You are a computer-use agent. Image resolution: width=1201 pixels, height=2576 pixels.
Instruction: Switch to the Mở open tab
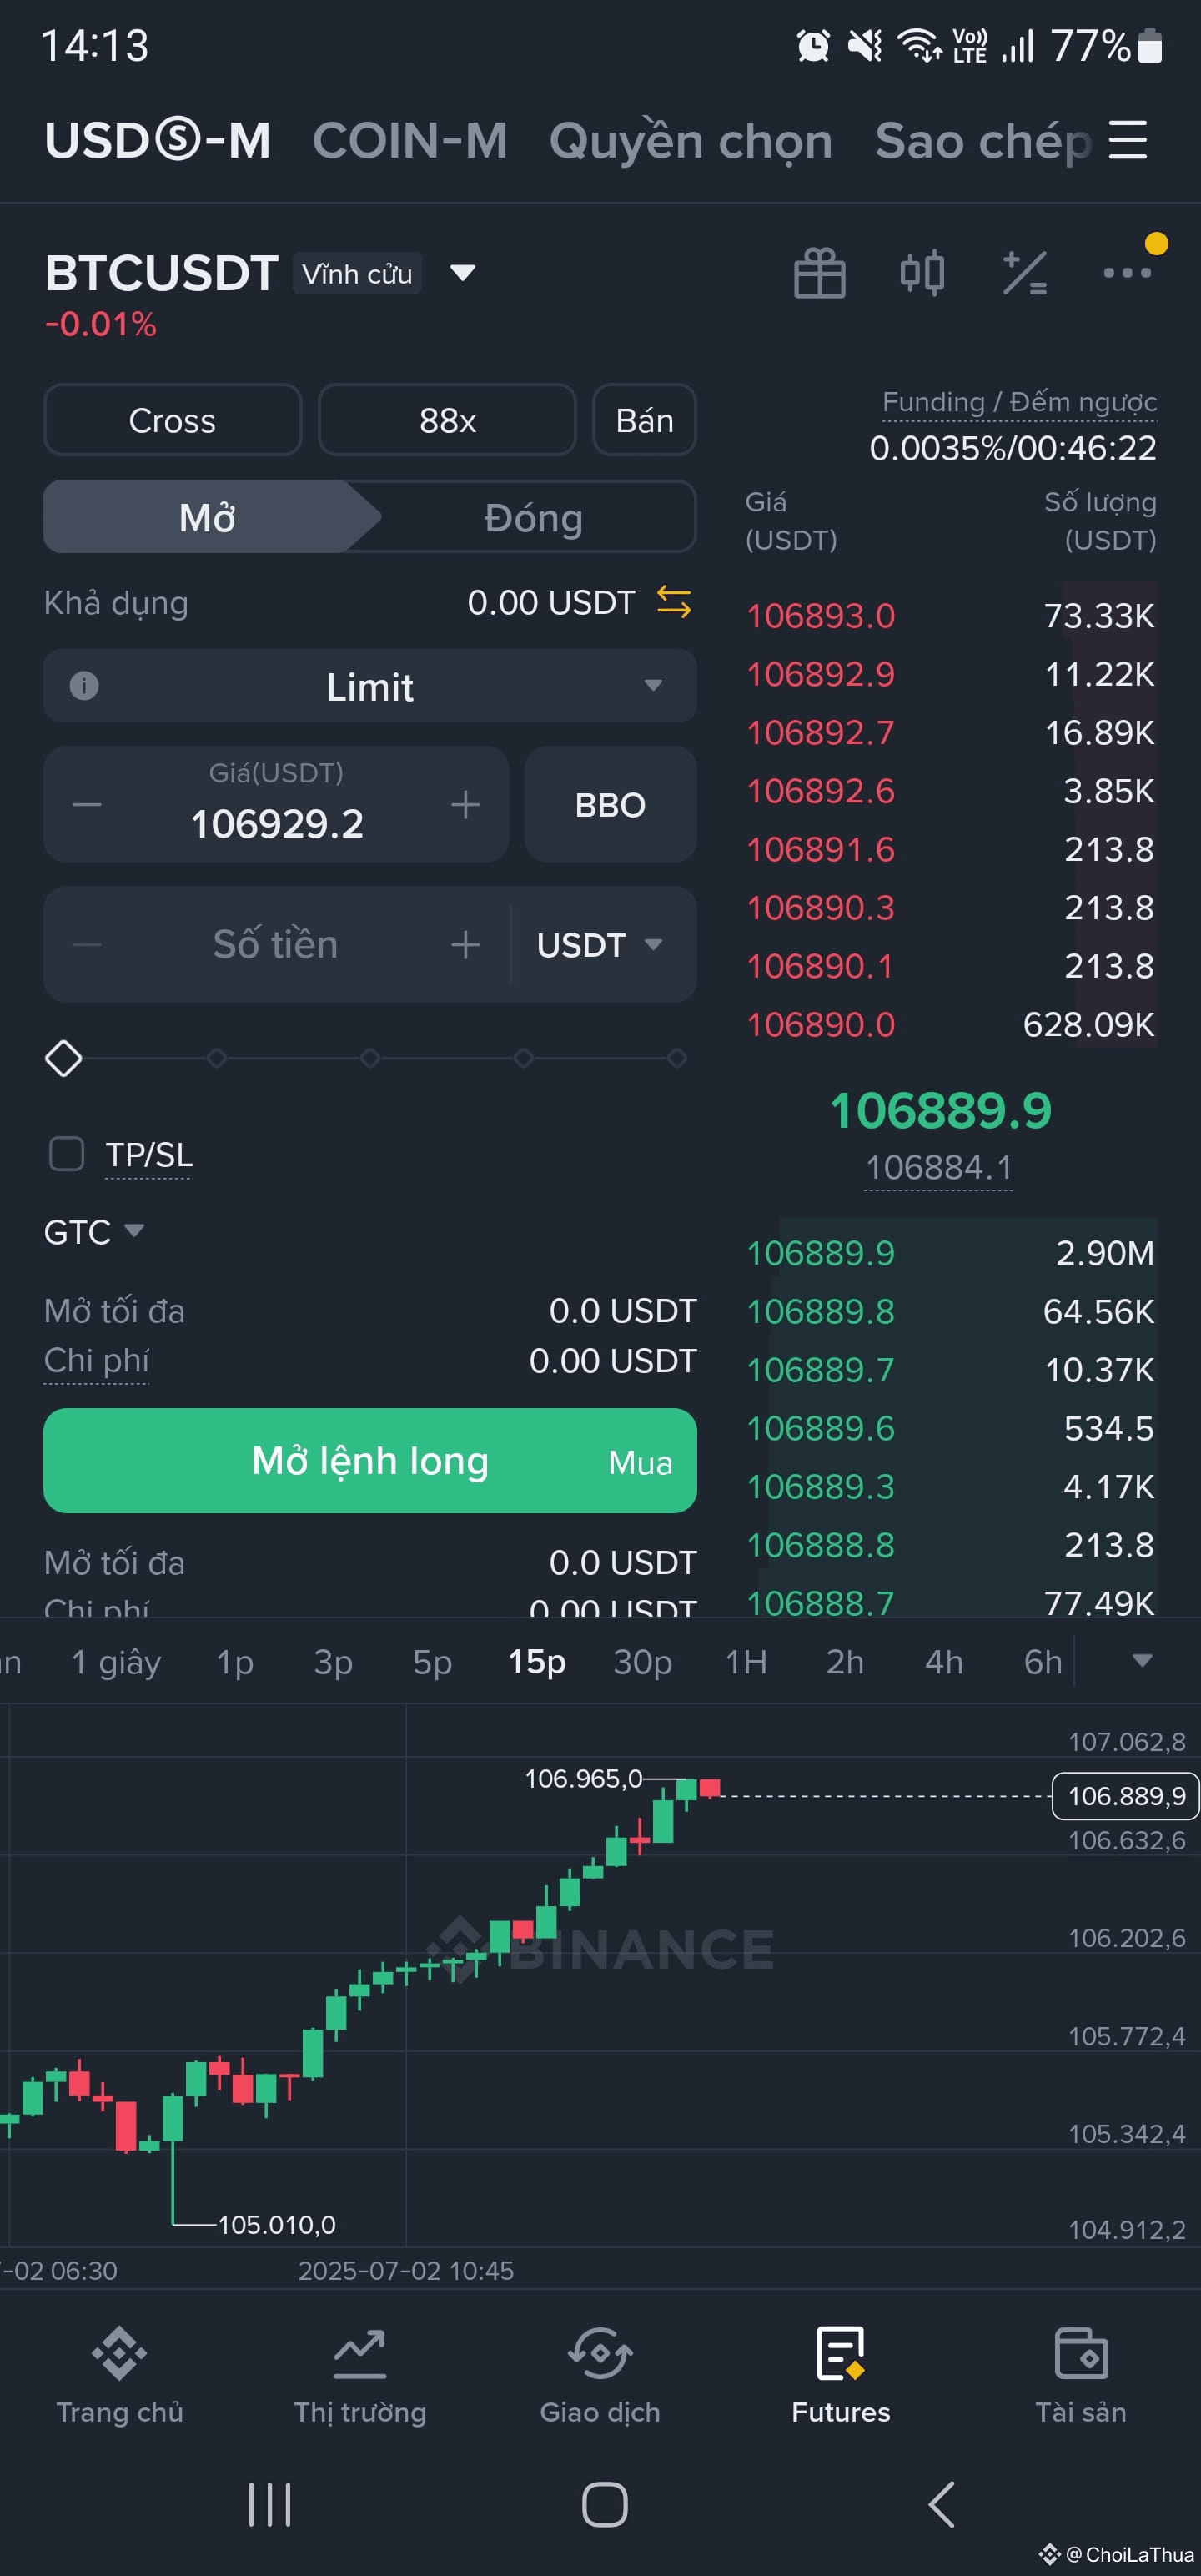pyautogui.click(x=207, y=517)
